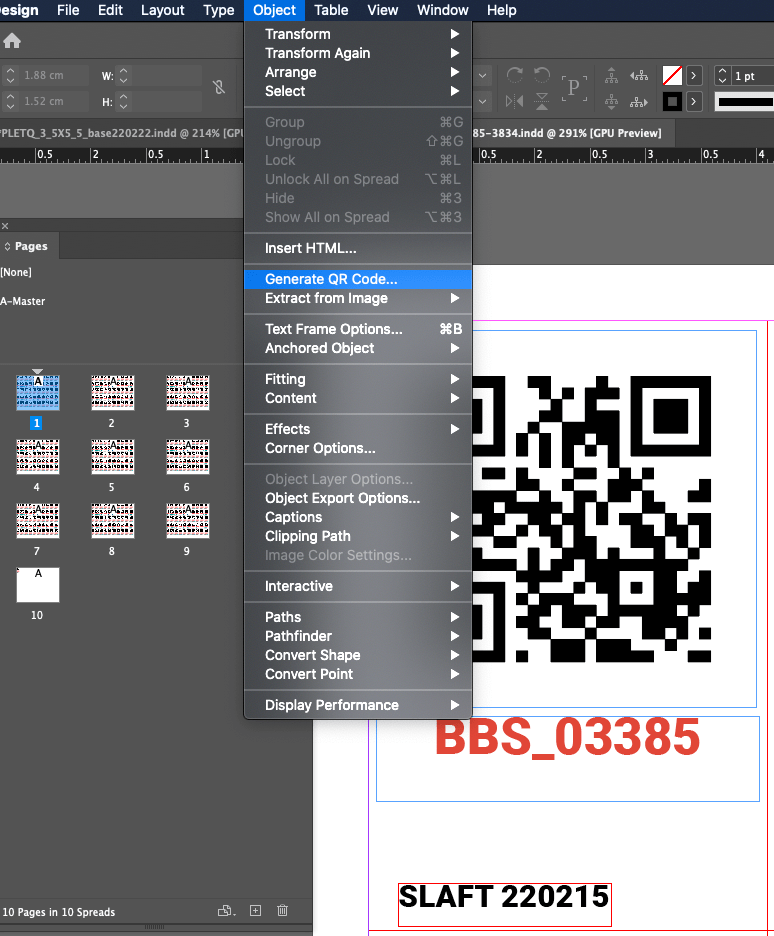Click the 1.52 cm position field
Viewport: 774px width, 936px height.
(x=54, y=101)
